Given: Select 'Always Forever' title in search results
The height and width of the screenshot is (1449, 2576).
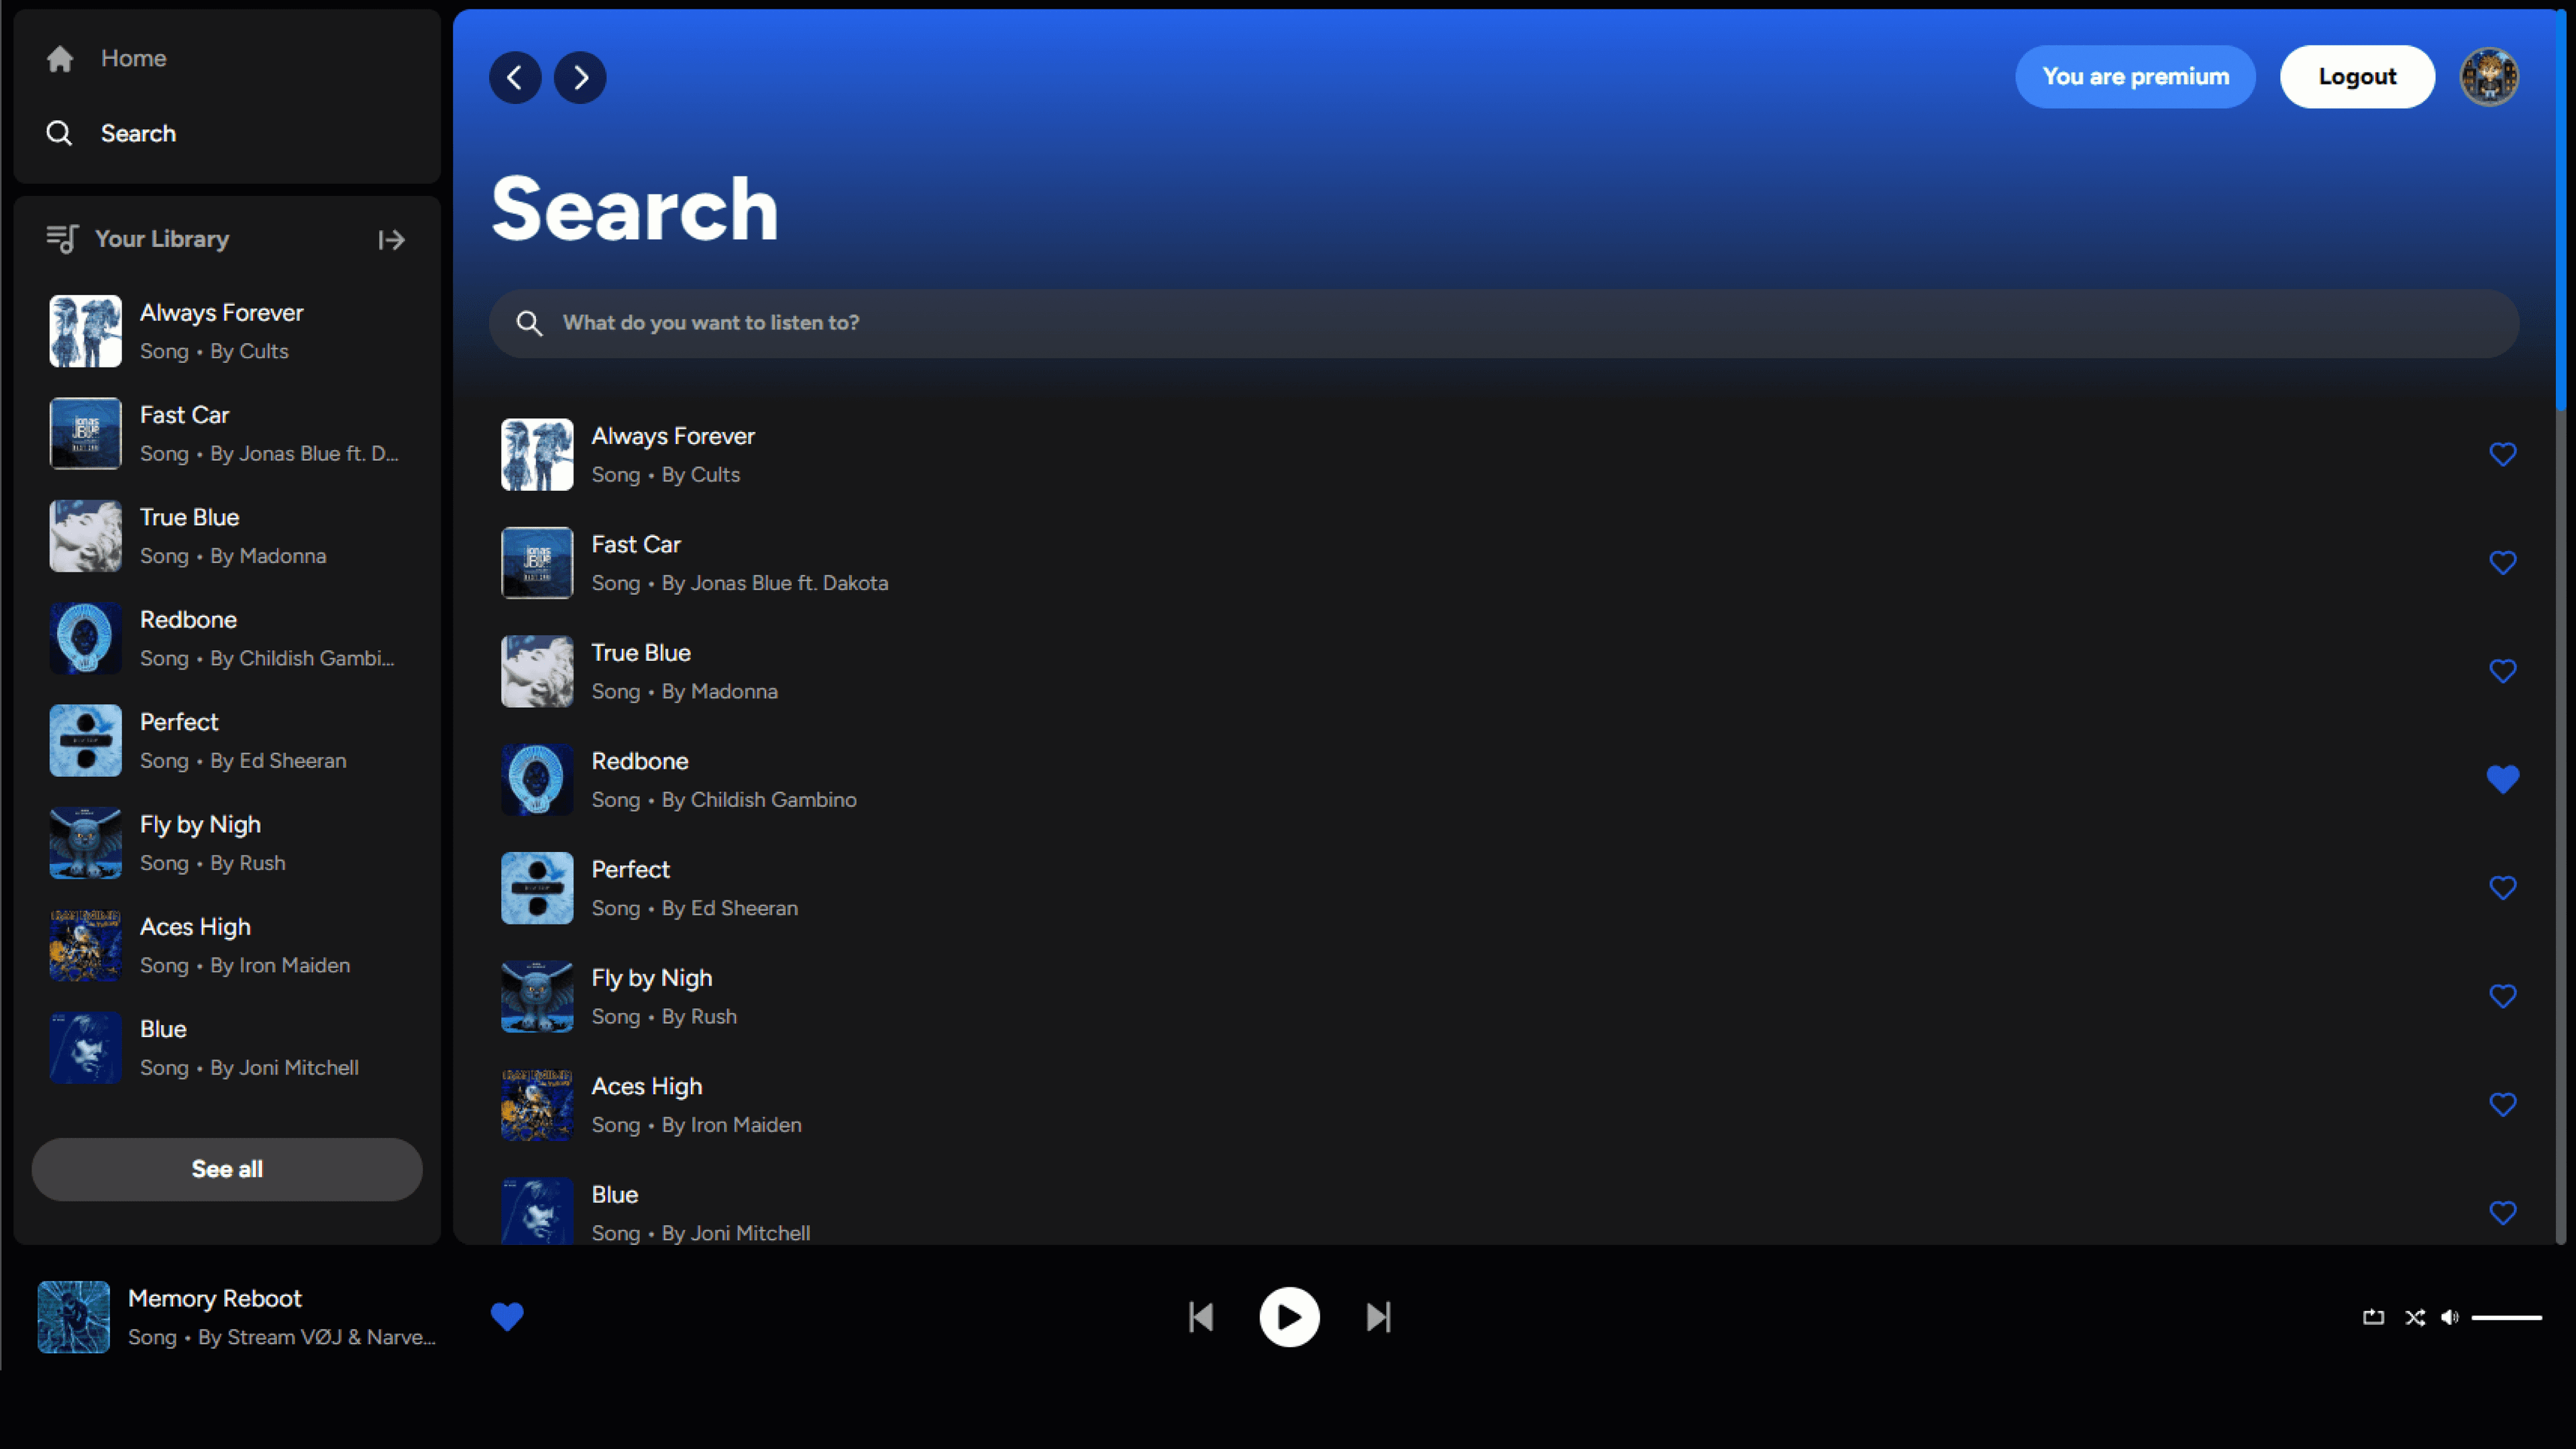Looking at the screenshot, I should click(x=673, y=436).
